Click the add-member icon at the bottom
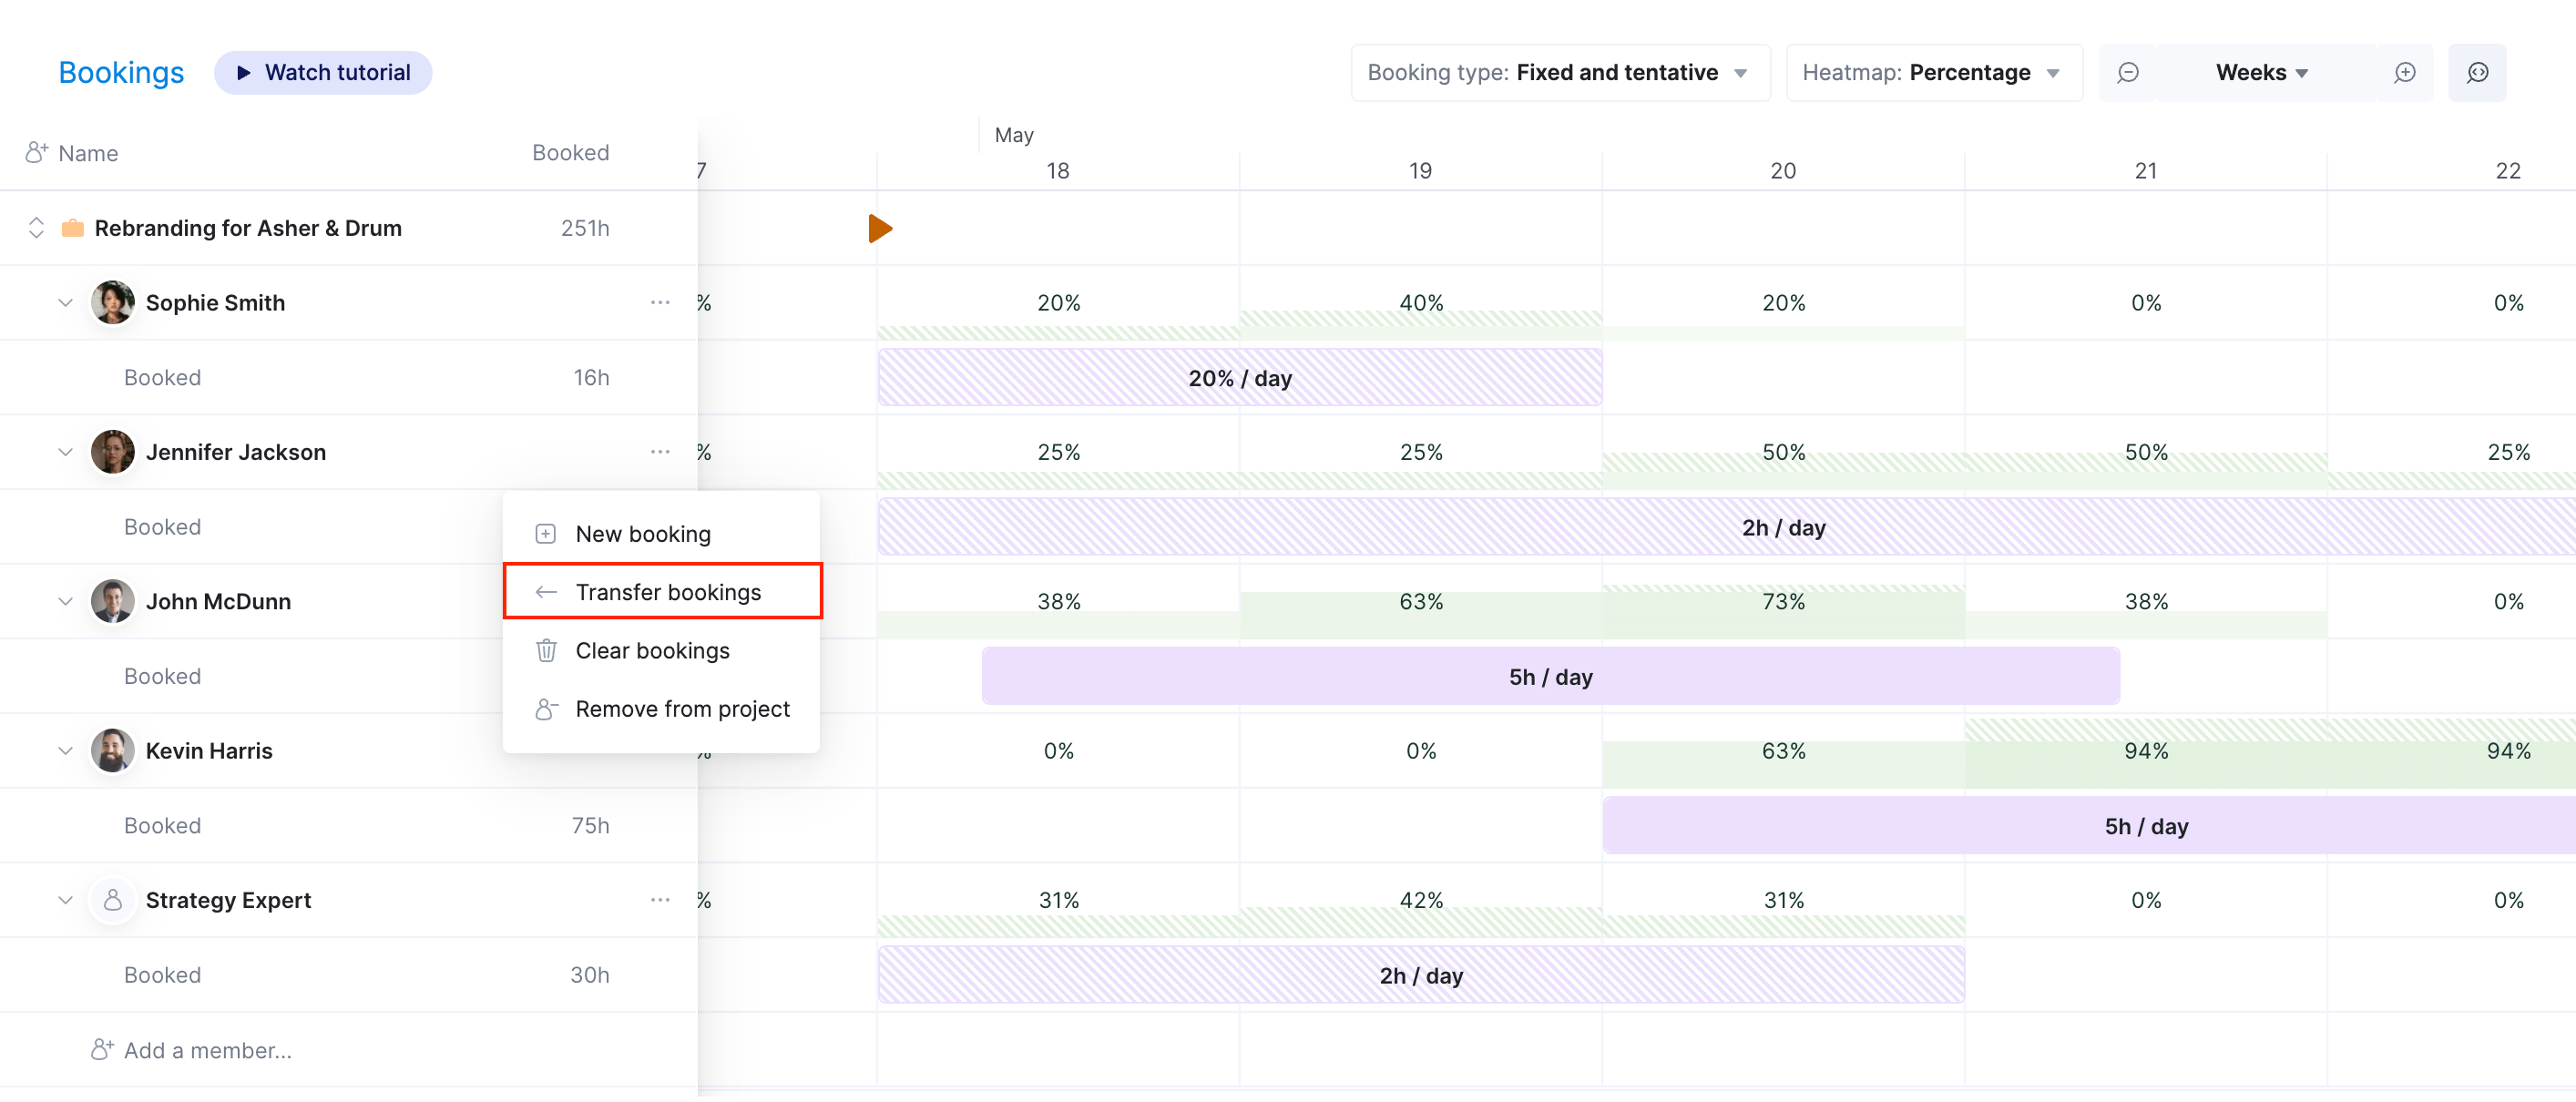This screenshot has height=1102, width=2576. point(102,1050)
